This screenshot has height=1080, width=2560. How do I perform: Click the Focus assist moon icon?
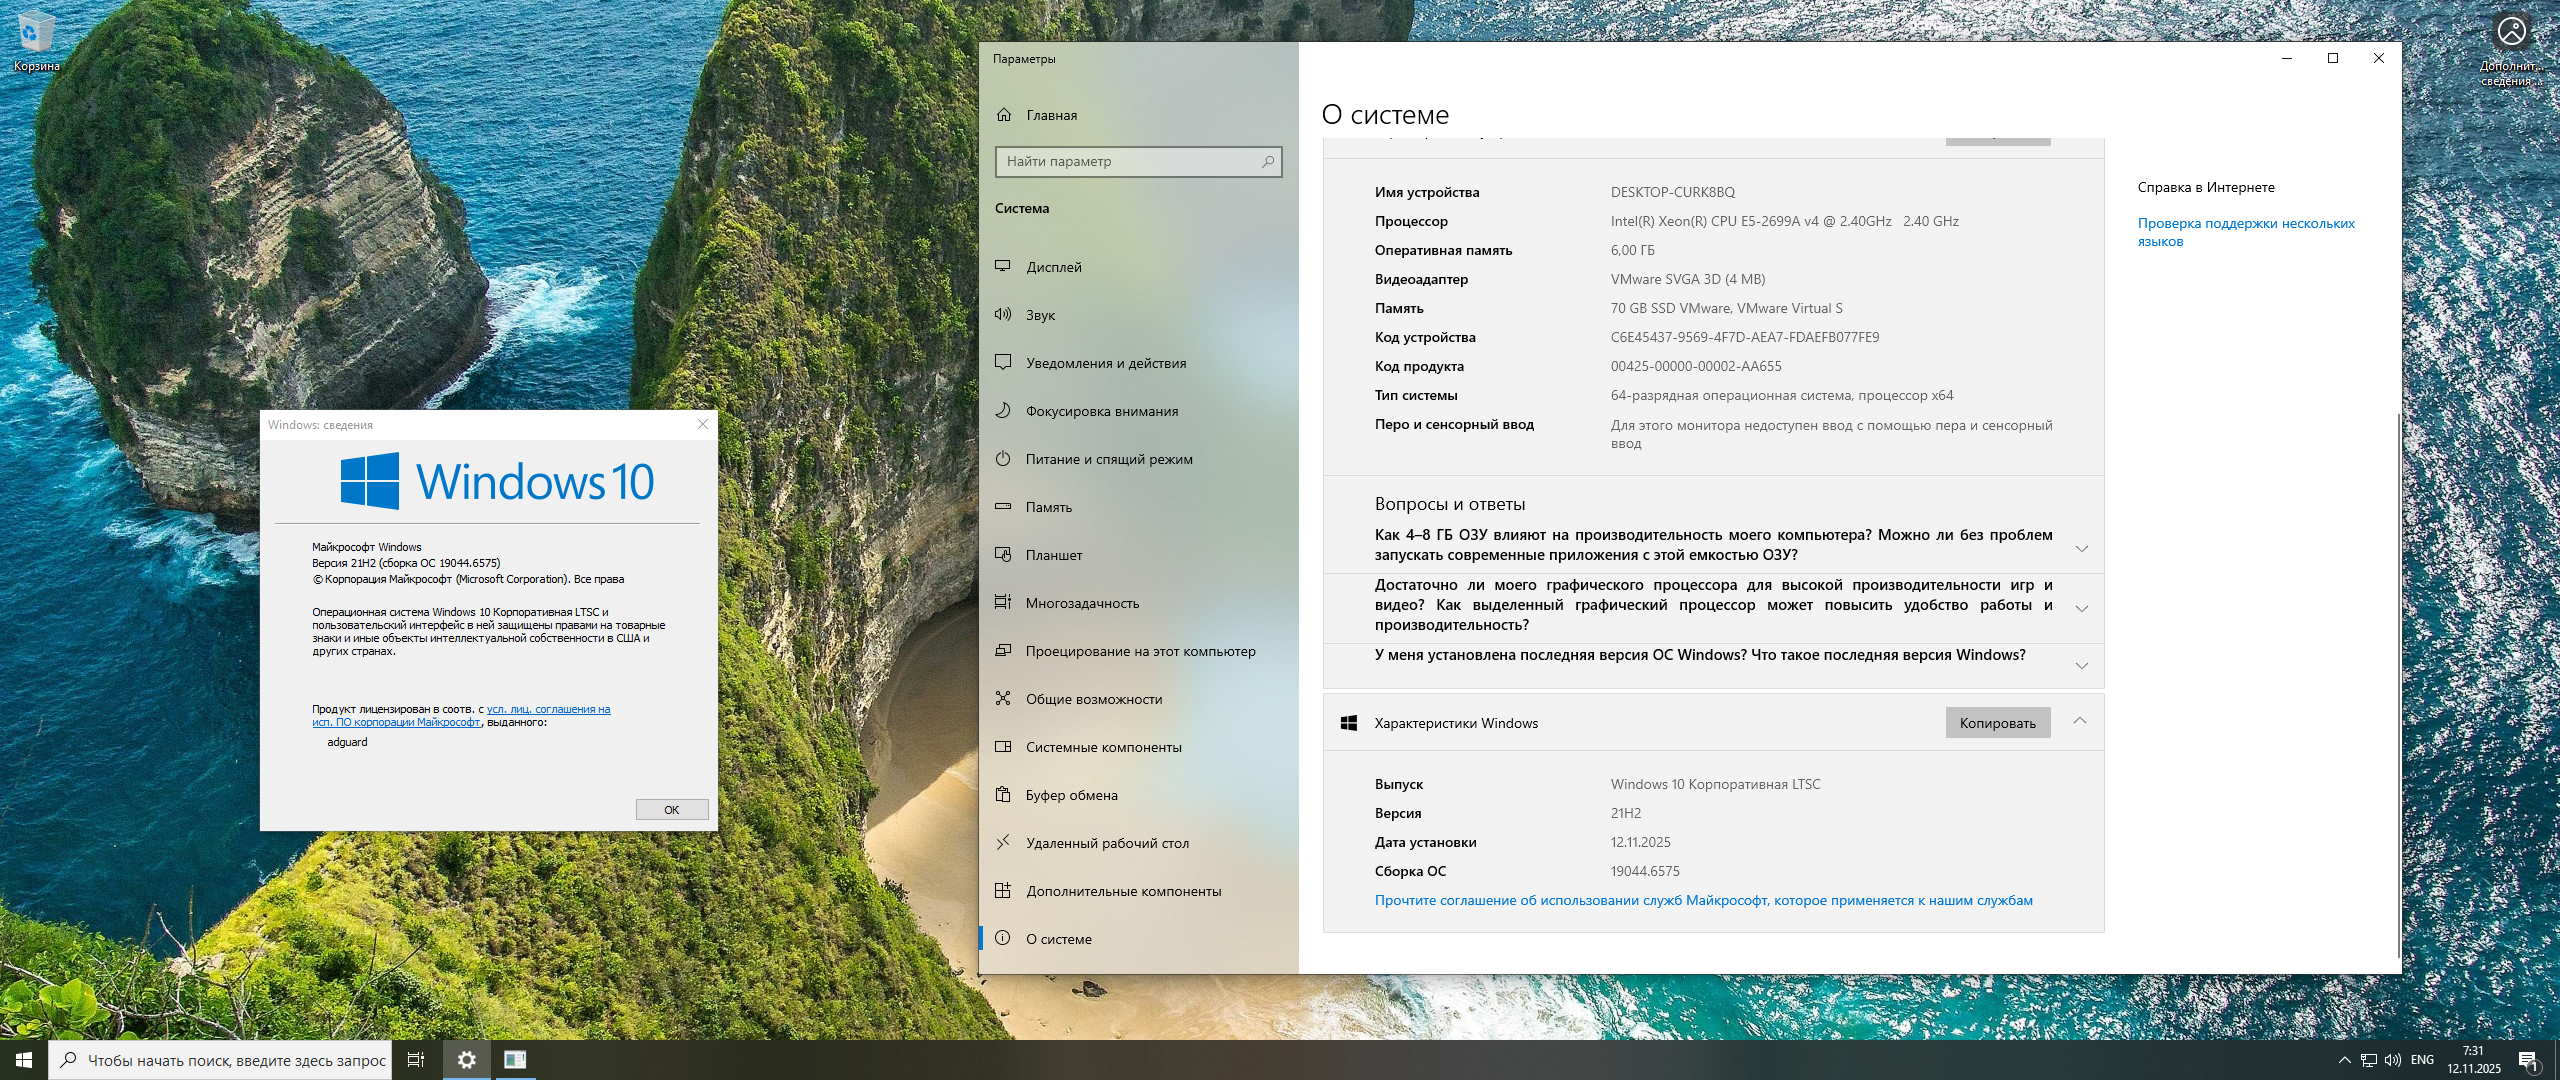click(1003, 410)
